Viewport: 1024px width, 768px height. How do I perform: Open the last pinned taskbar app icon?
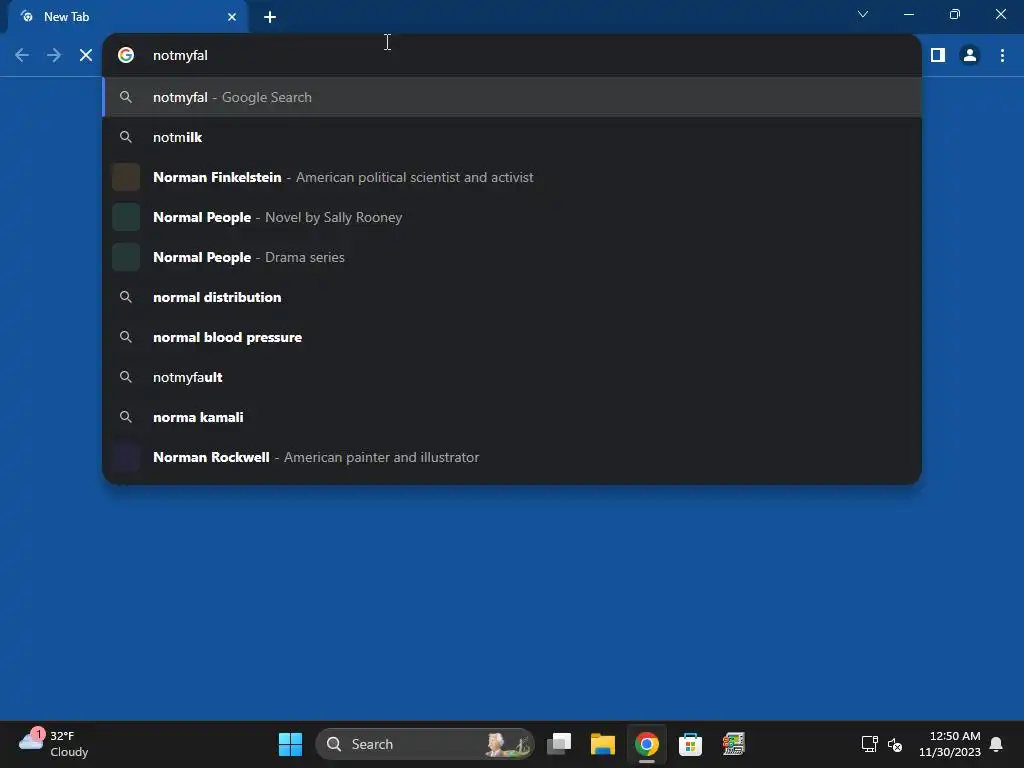point(734,744)
